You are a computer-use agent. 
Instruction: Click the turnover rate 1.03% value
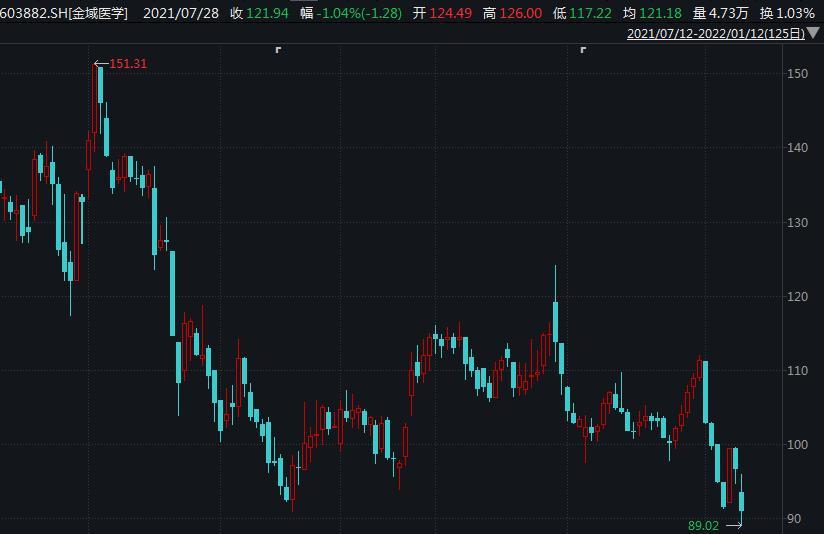click(796, 13)
